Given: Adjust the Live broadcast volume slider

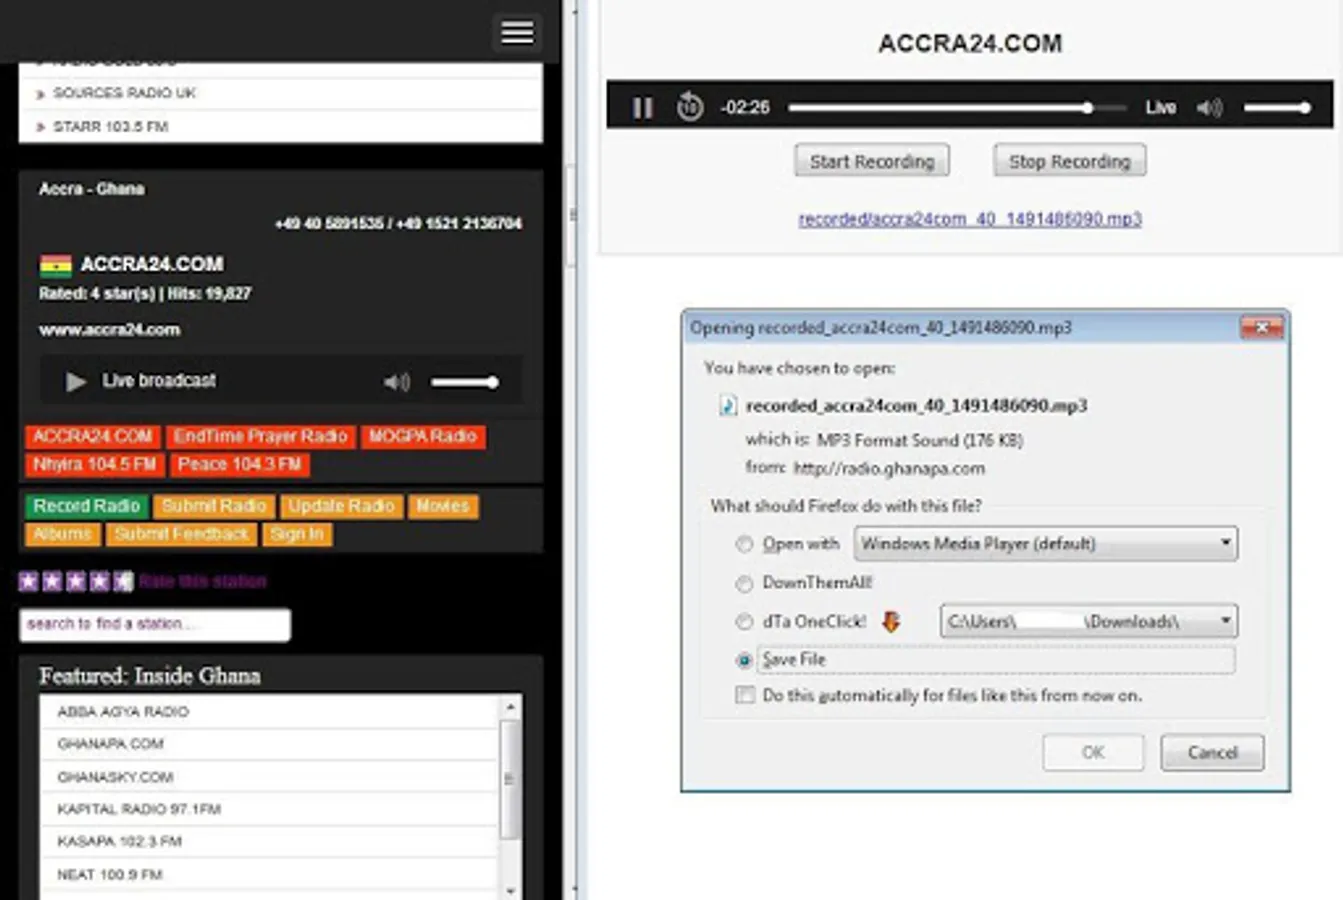Looking at the screenshot, I should tap(465, 382).
